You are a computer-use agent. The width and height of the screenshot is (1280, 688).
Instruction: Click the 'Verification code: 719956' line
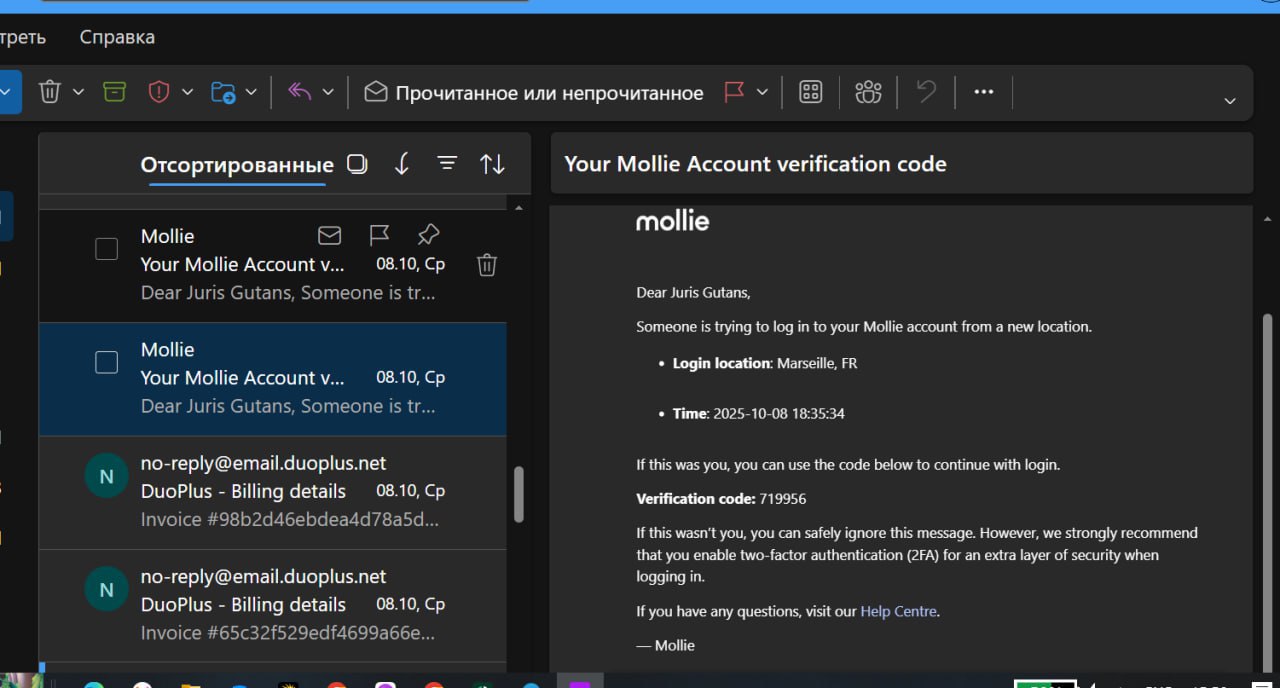721,498
